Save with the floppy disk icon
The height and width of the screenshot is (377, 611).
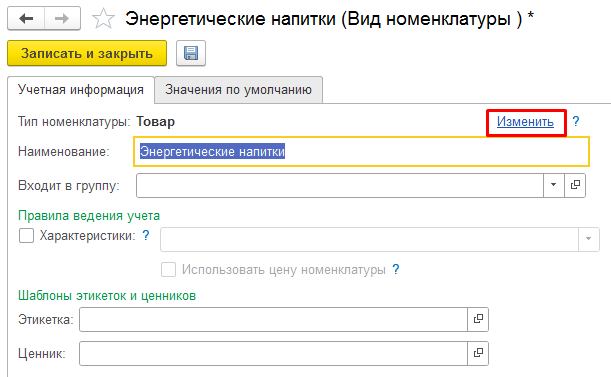(191, 53)
